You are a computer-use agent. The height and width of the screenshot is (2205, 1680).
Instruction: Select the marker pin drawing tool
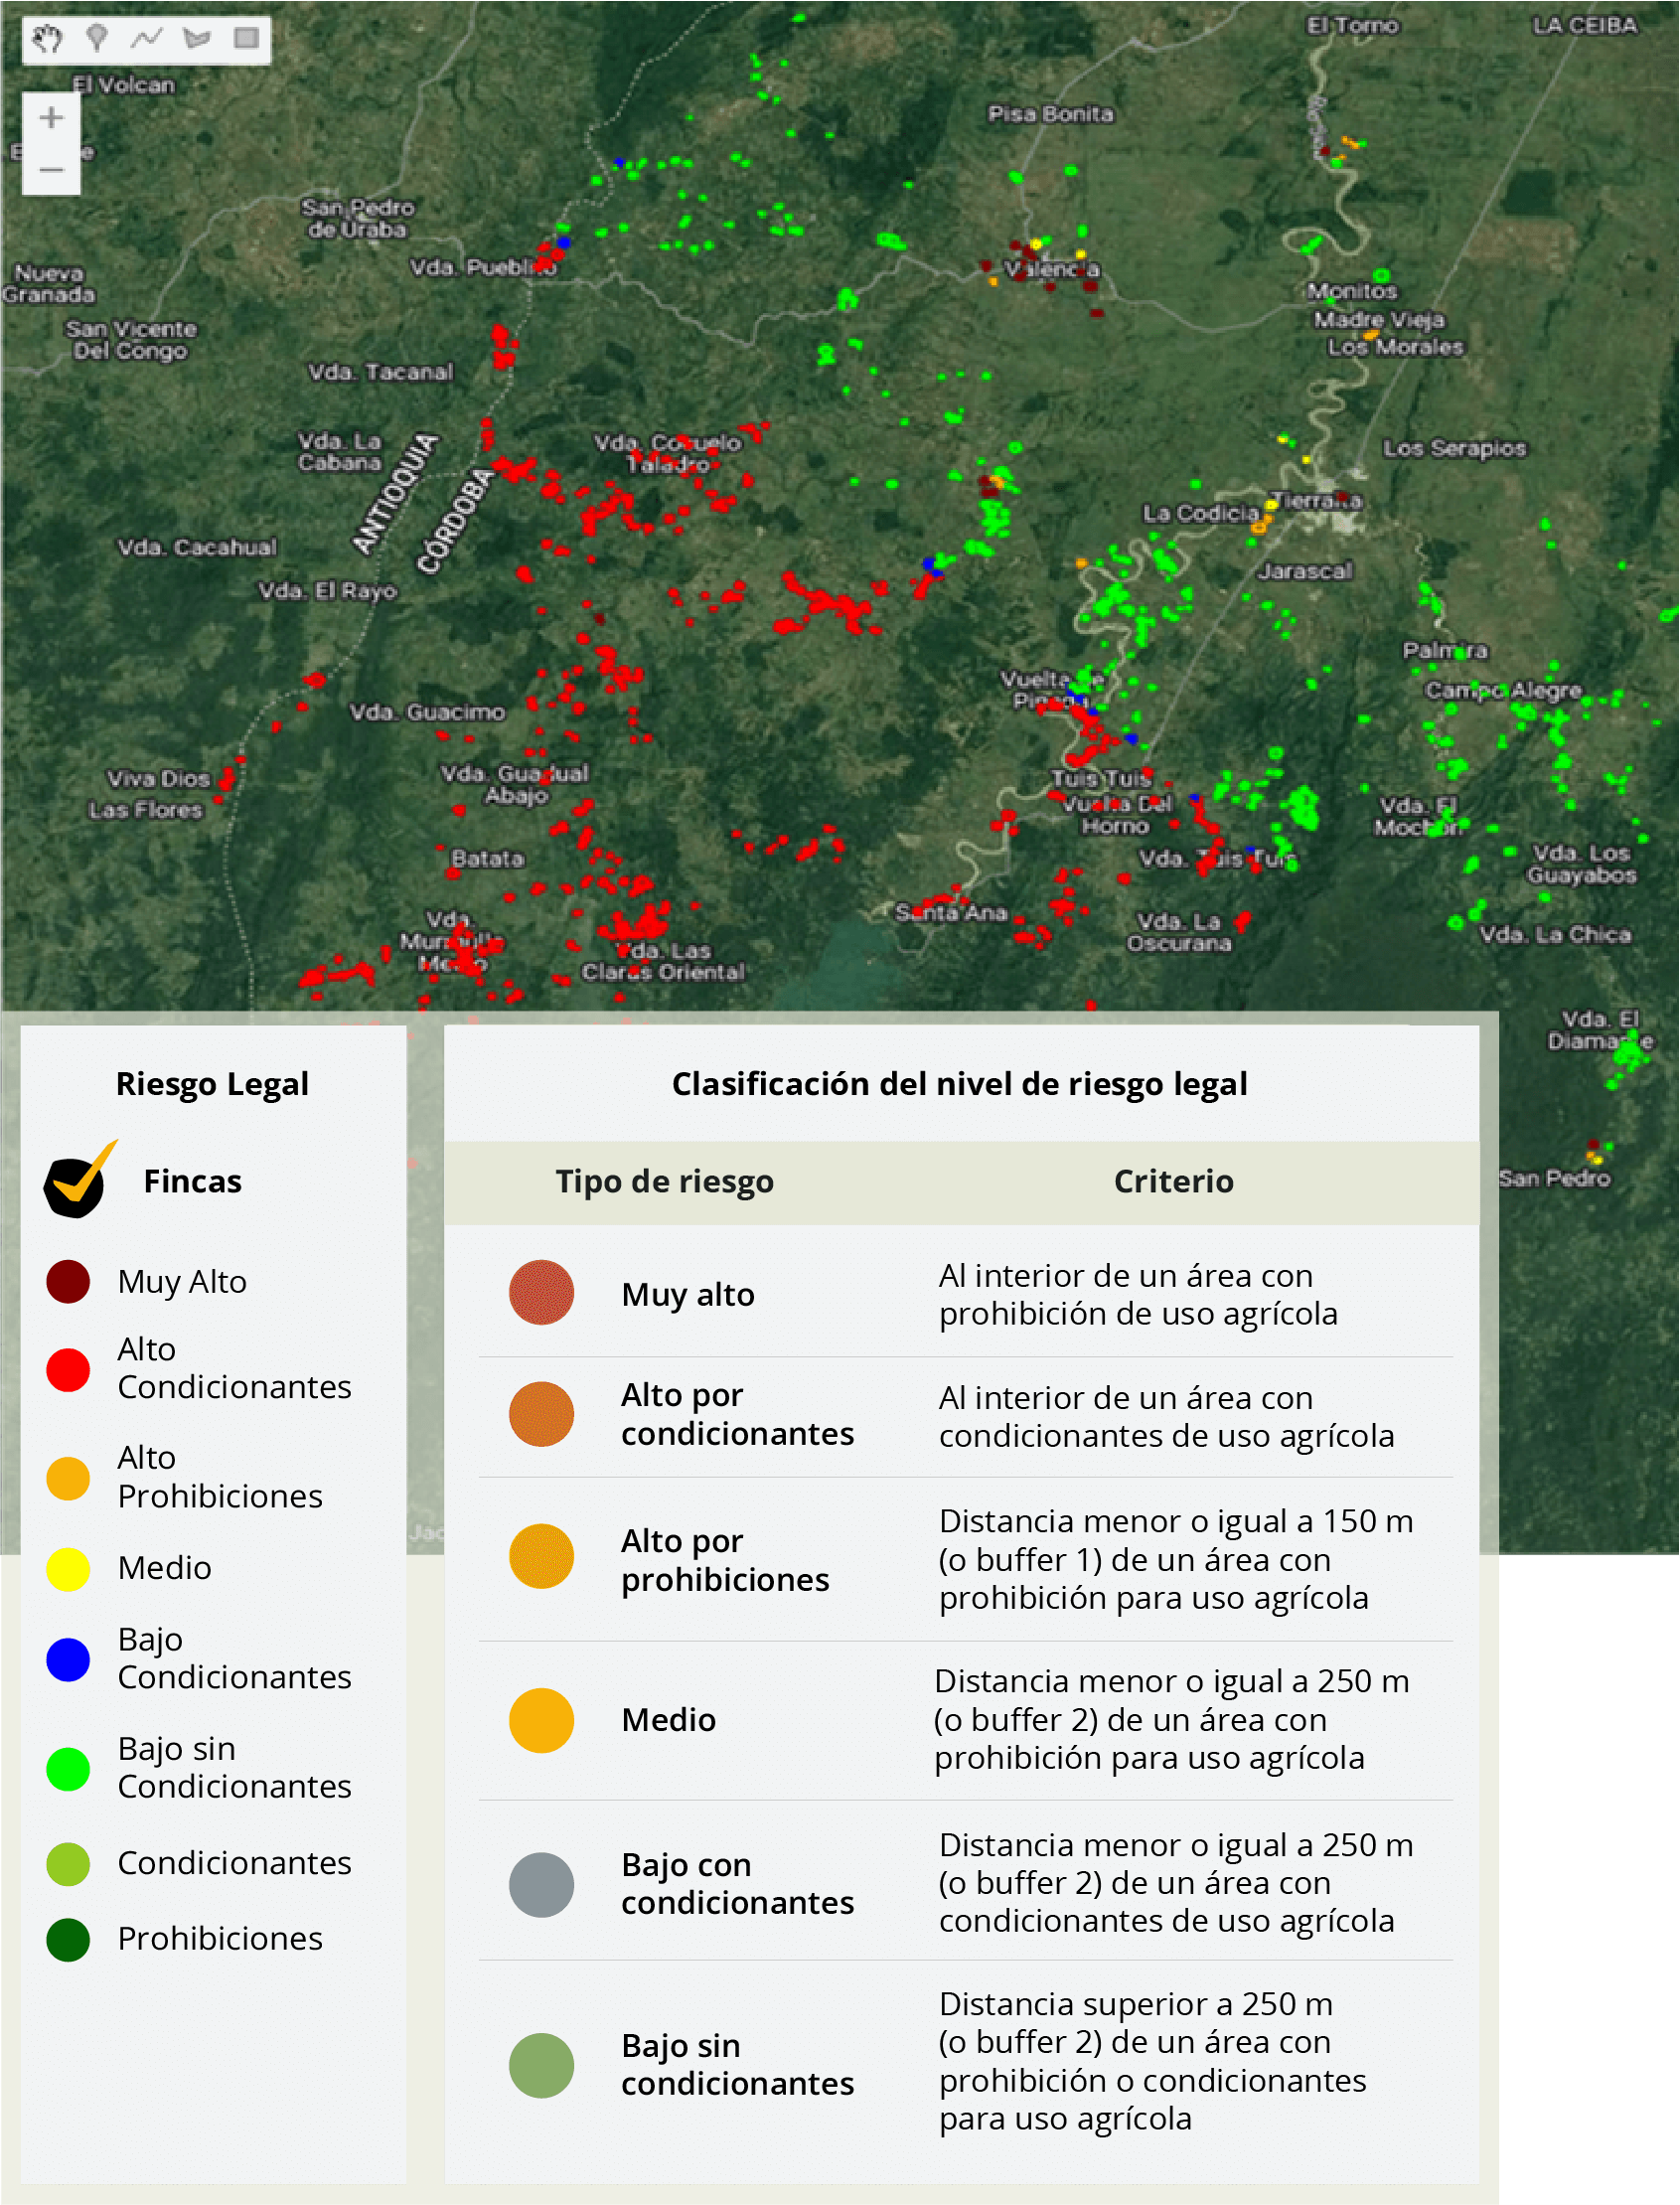tap(97, 39)
